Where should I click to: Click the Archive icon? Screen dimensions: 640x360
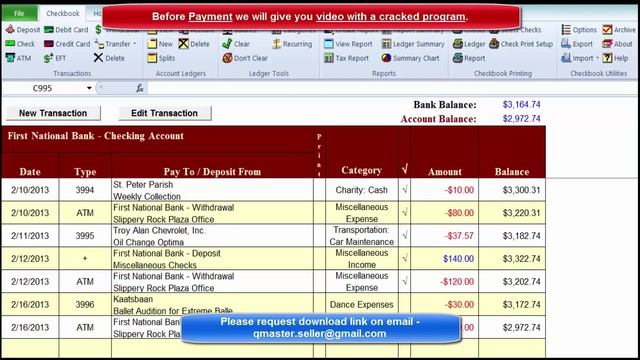point(607,29)
